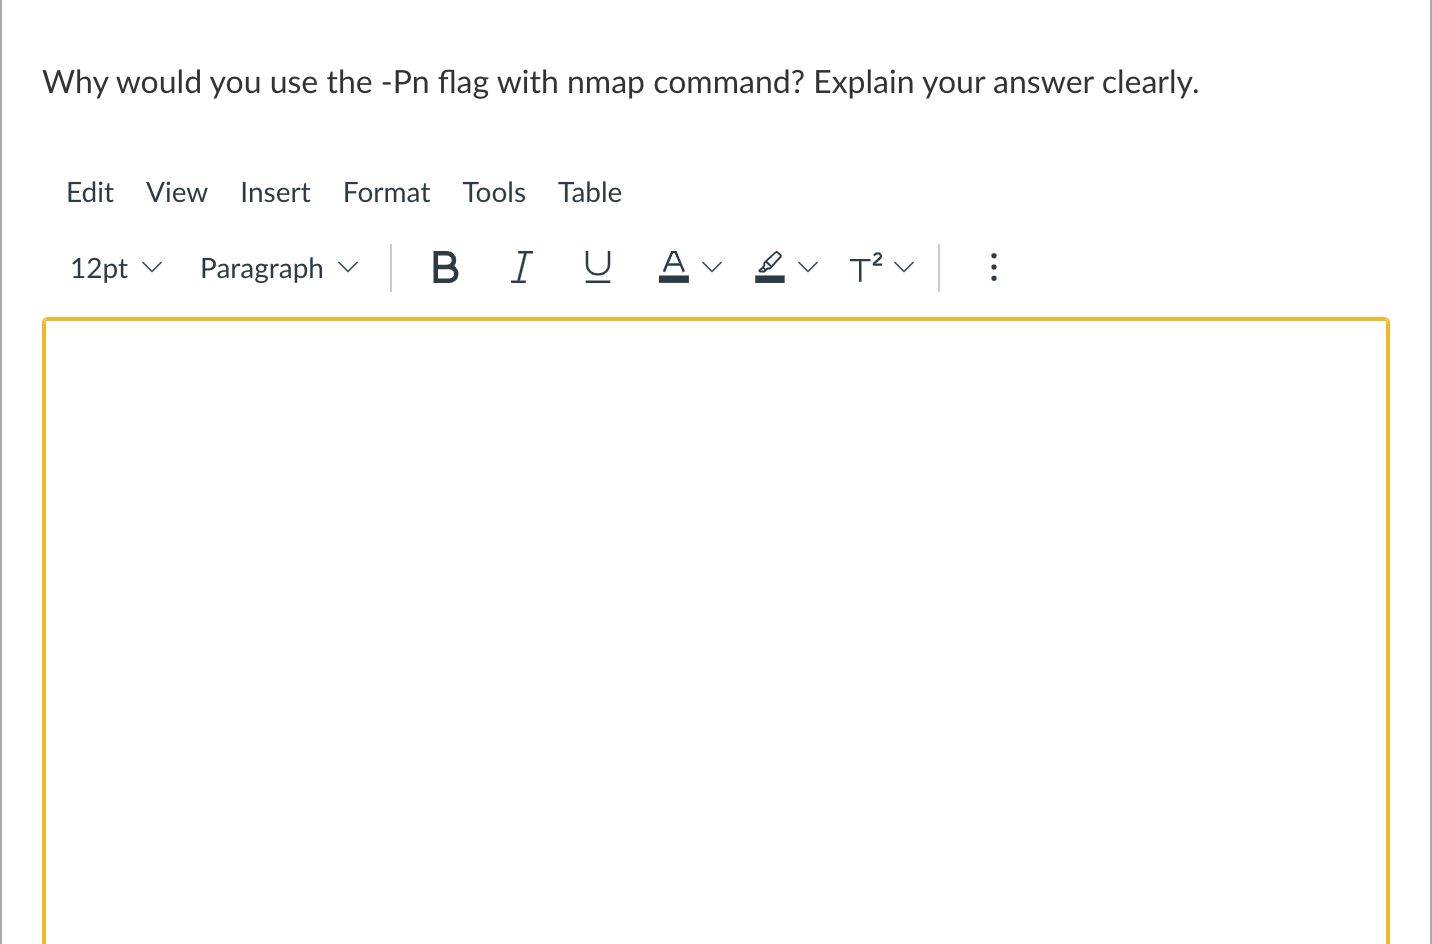Expand the superscript options chevron
This screenshot has height=944, width=1432.
(x=903, y=267)
